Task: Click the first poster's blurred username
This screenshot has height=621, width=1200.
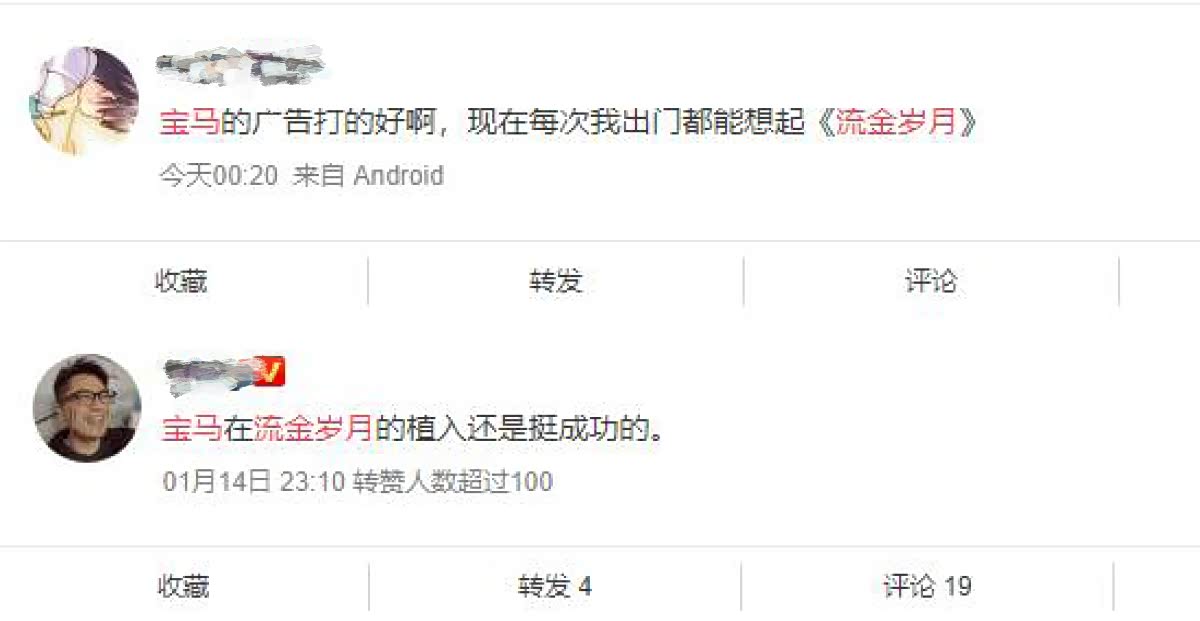Action: [241, 65]
